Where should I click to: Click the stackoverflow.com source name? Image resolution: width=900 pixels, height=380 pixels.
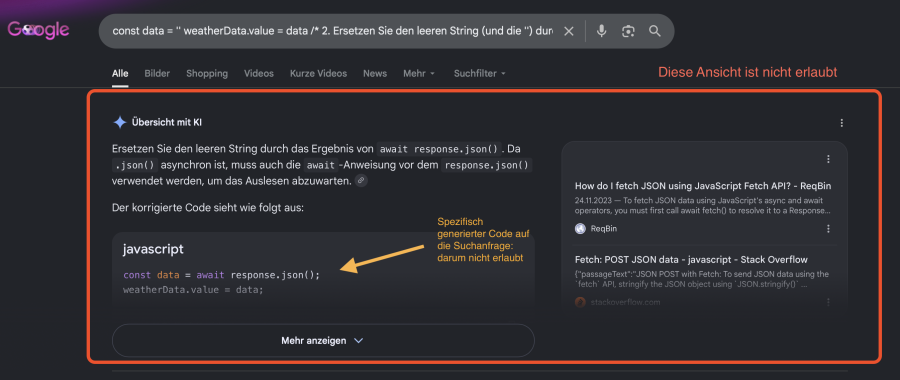[626, 302]
